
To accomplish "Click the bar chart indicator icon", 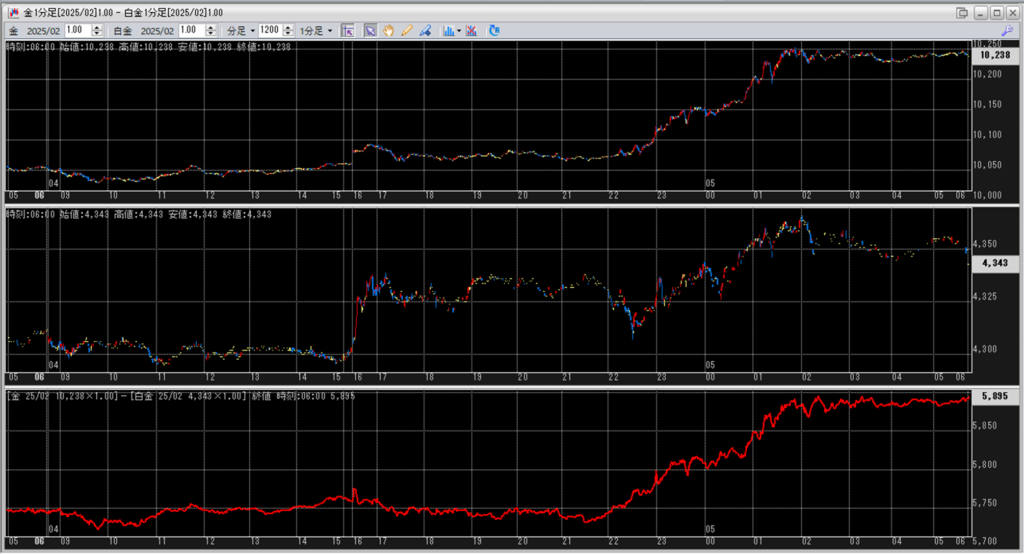I will [x=447, y=31].
